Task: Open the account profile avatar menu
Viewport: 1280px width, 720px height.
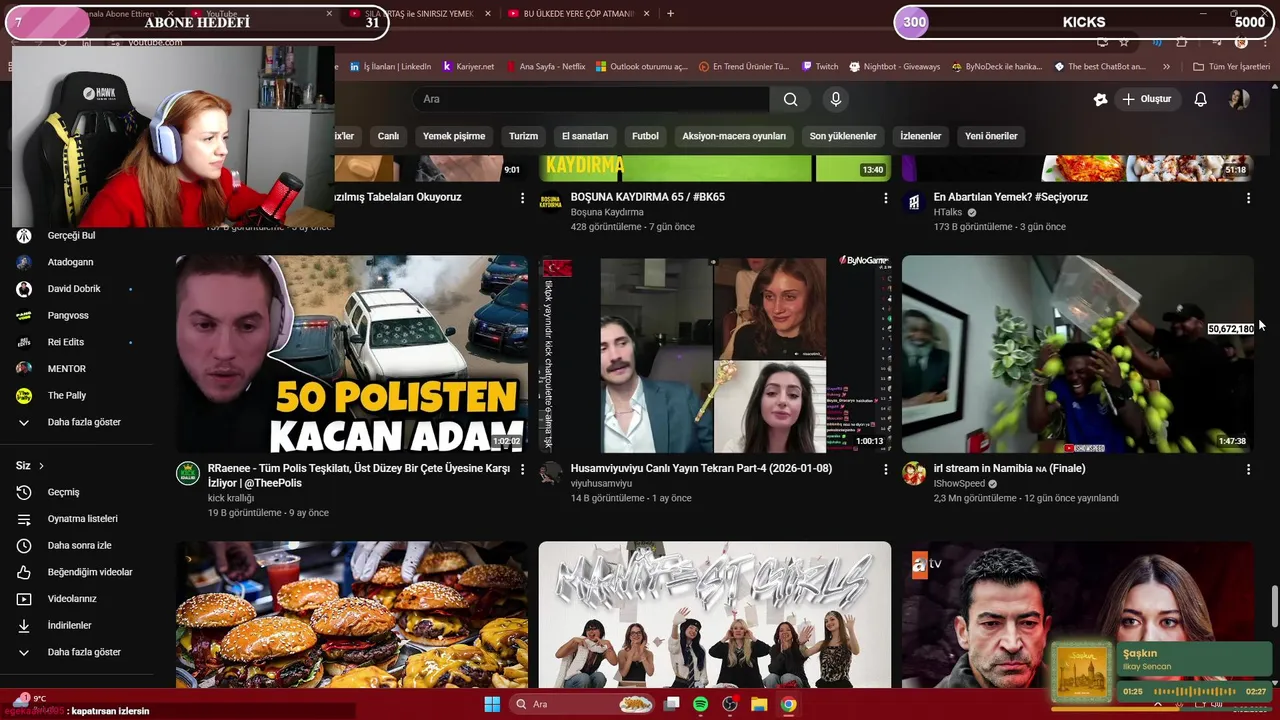Action: coord(1239,99)
